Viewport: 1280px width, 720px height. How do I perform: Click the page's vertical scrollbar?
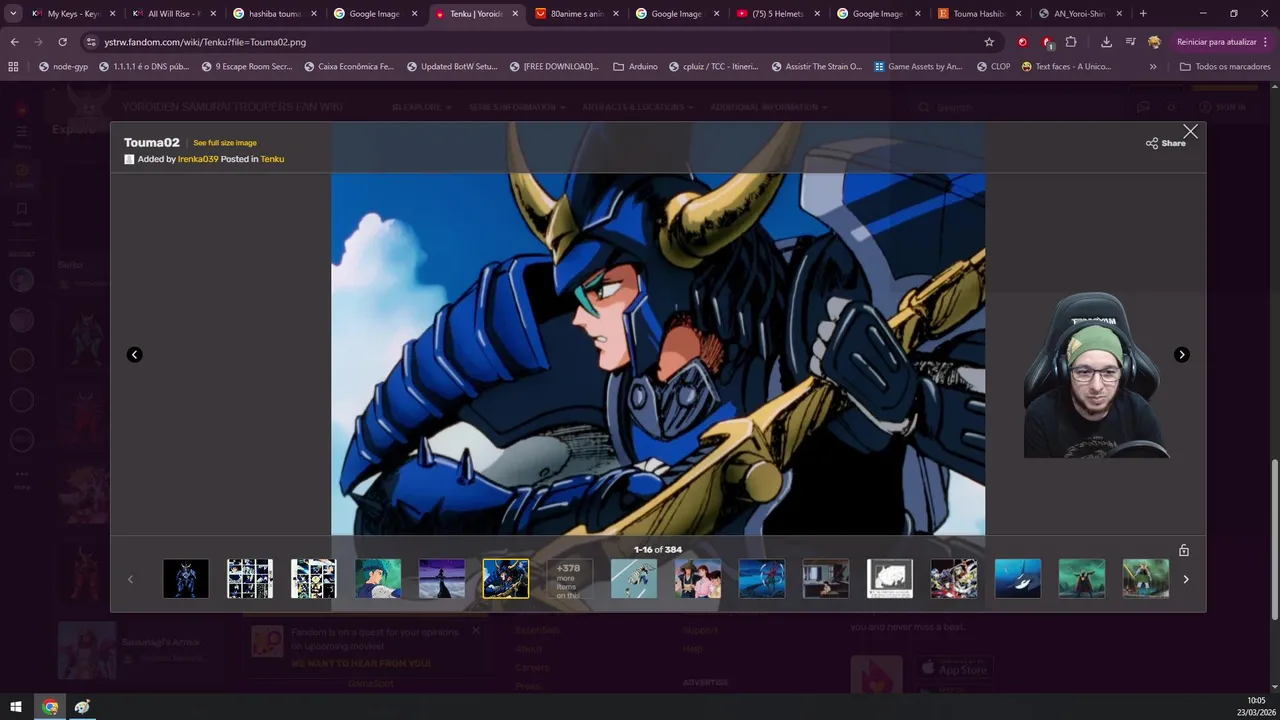(1274, 540)
